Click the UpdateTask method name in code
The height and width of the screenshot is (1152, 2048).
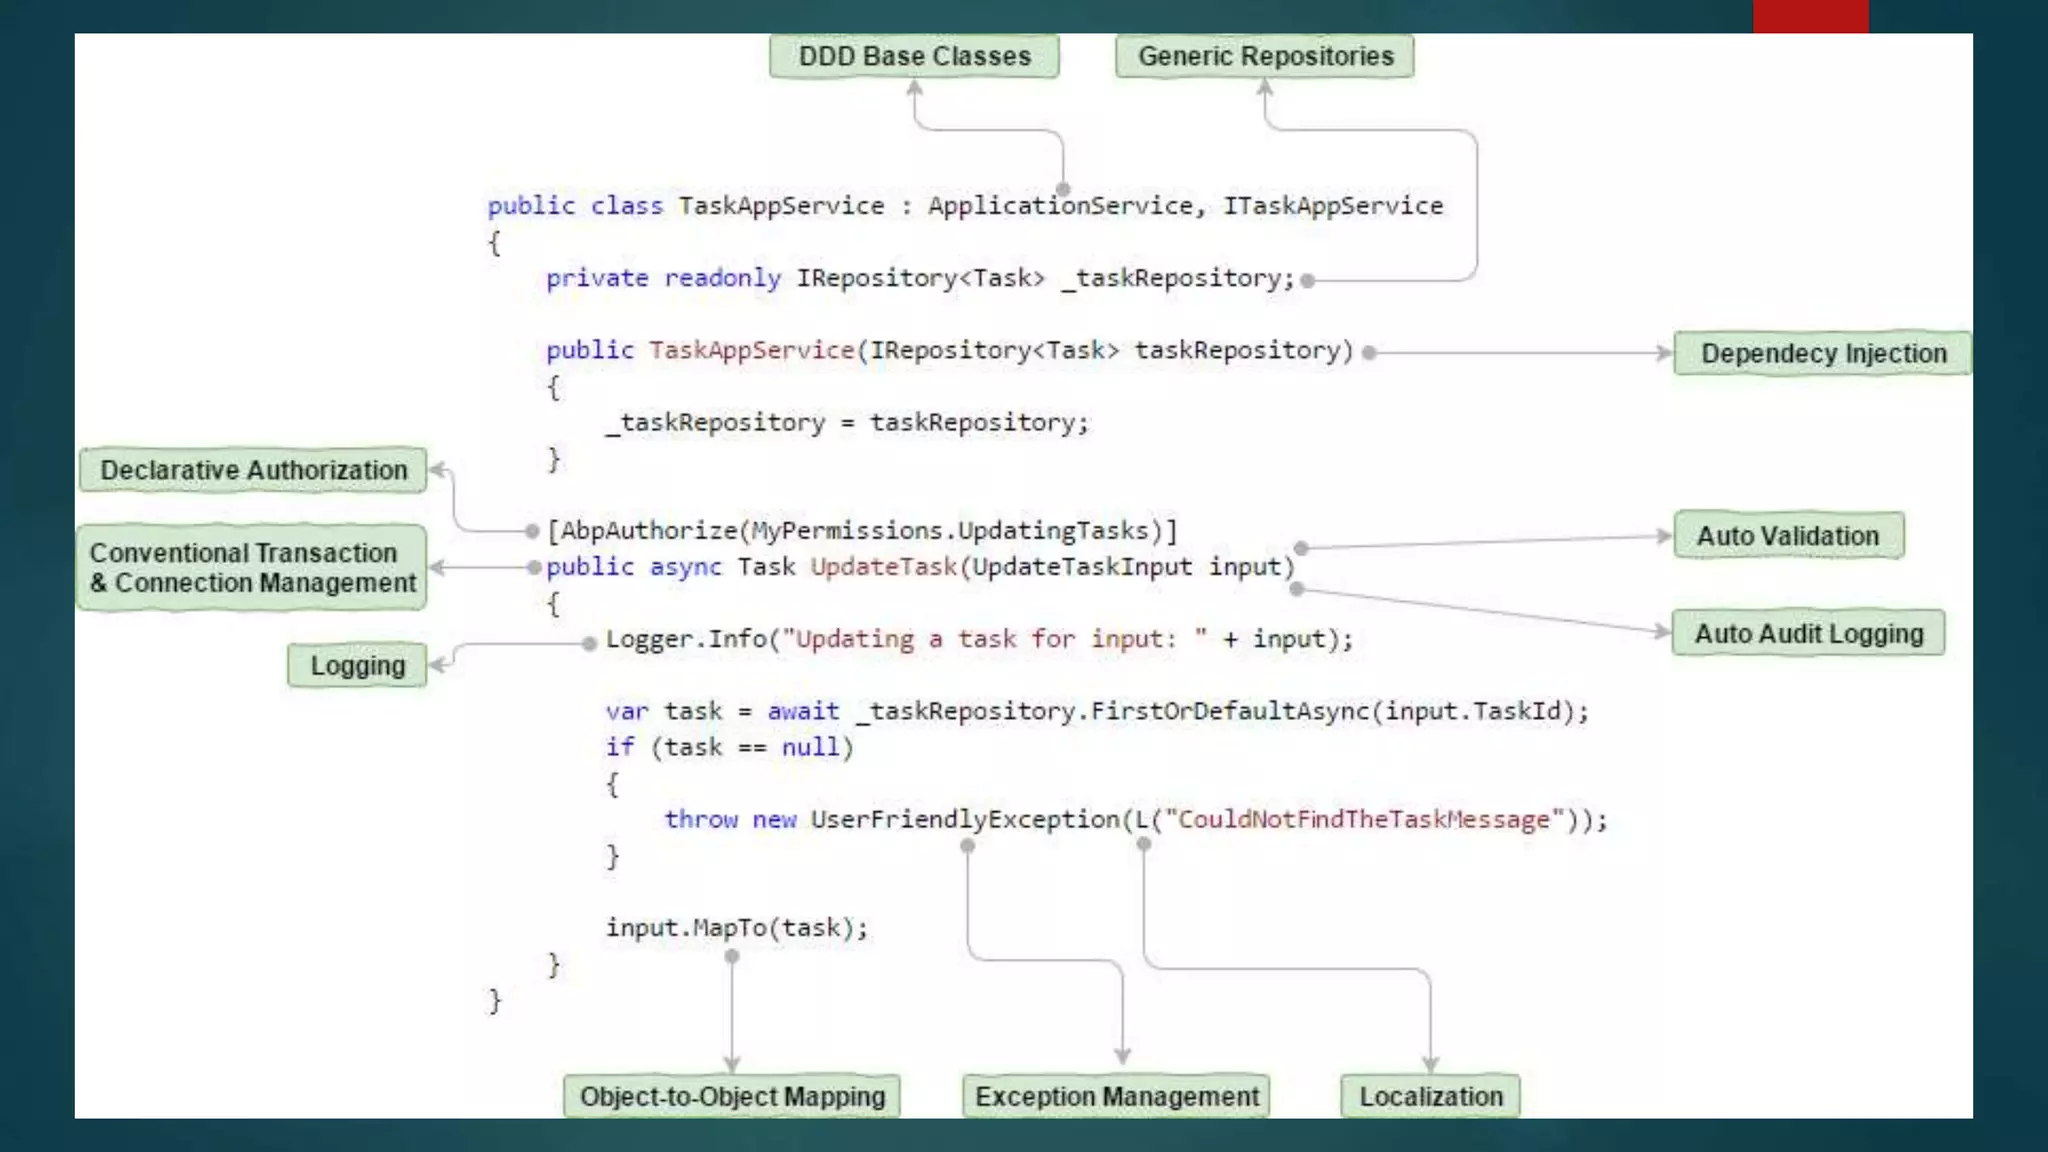point(883,567)
